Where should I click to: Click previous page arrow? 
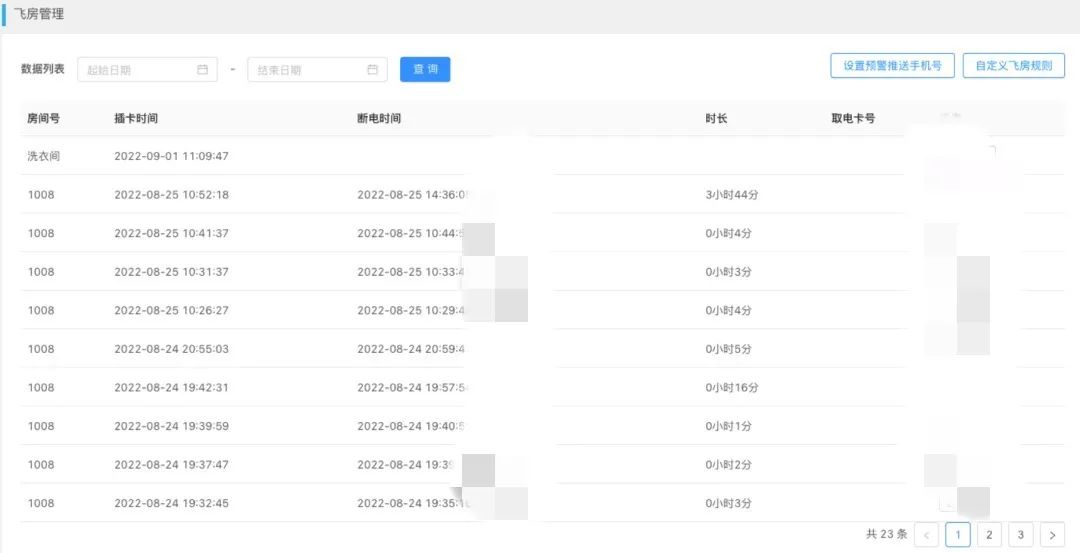pos(926,535)
